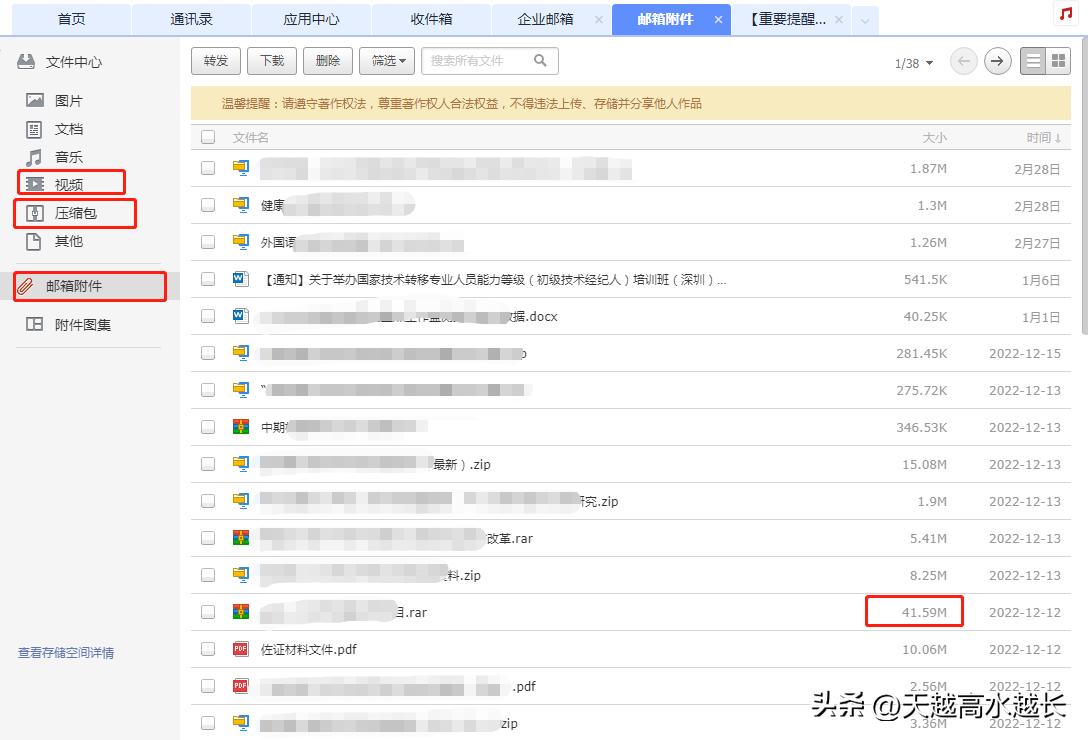1088x740 pixels.
Task: Switch to grid view using the grid icon
Action: 1056,60
